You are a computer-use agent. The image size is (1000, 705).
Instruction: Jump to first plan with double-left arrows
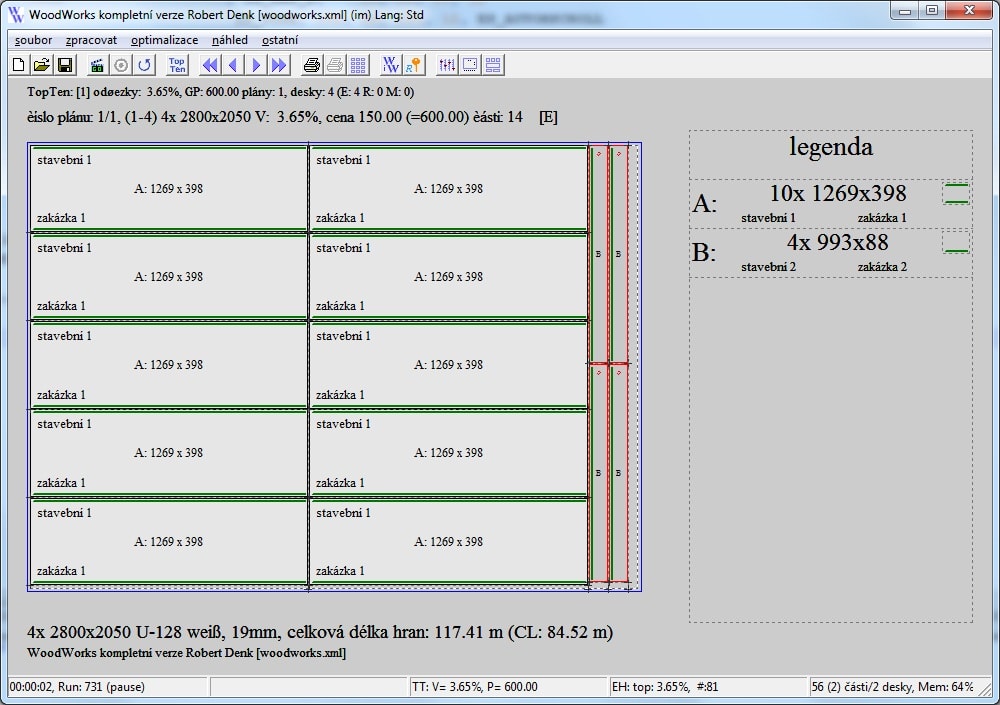pos(210,64)
